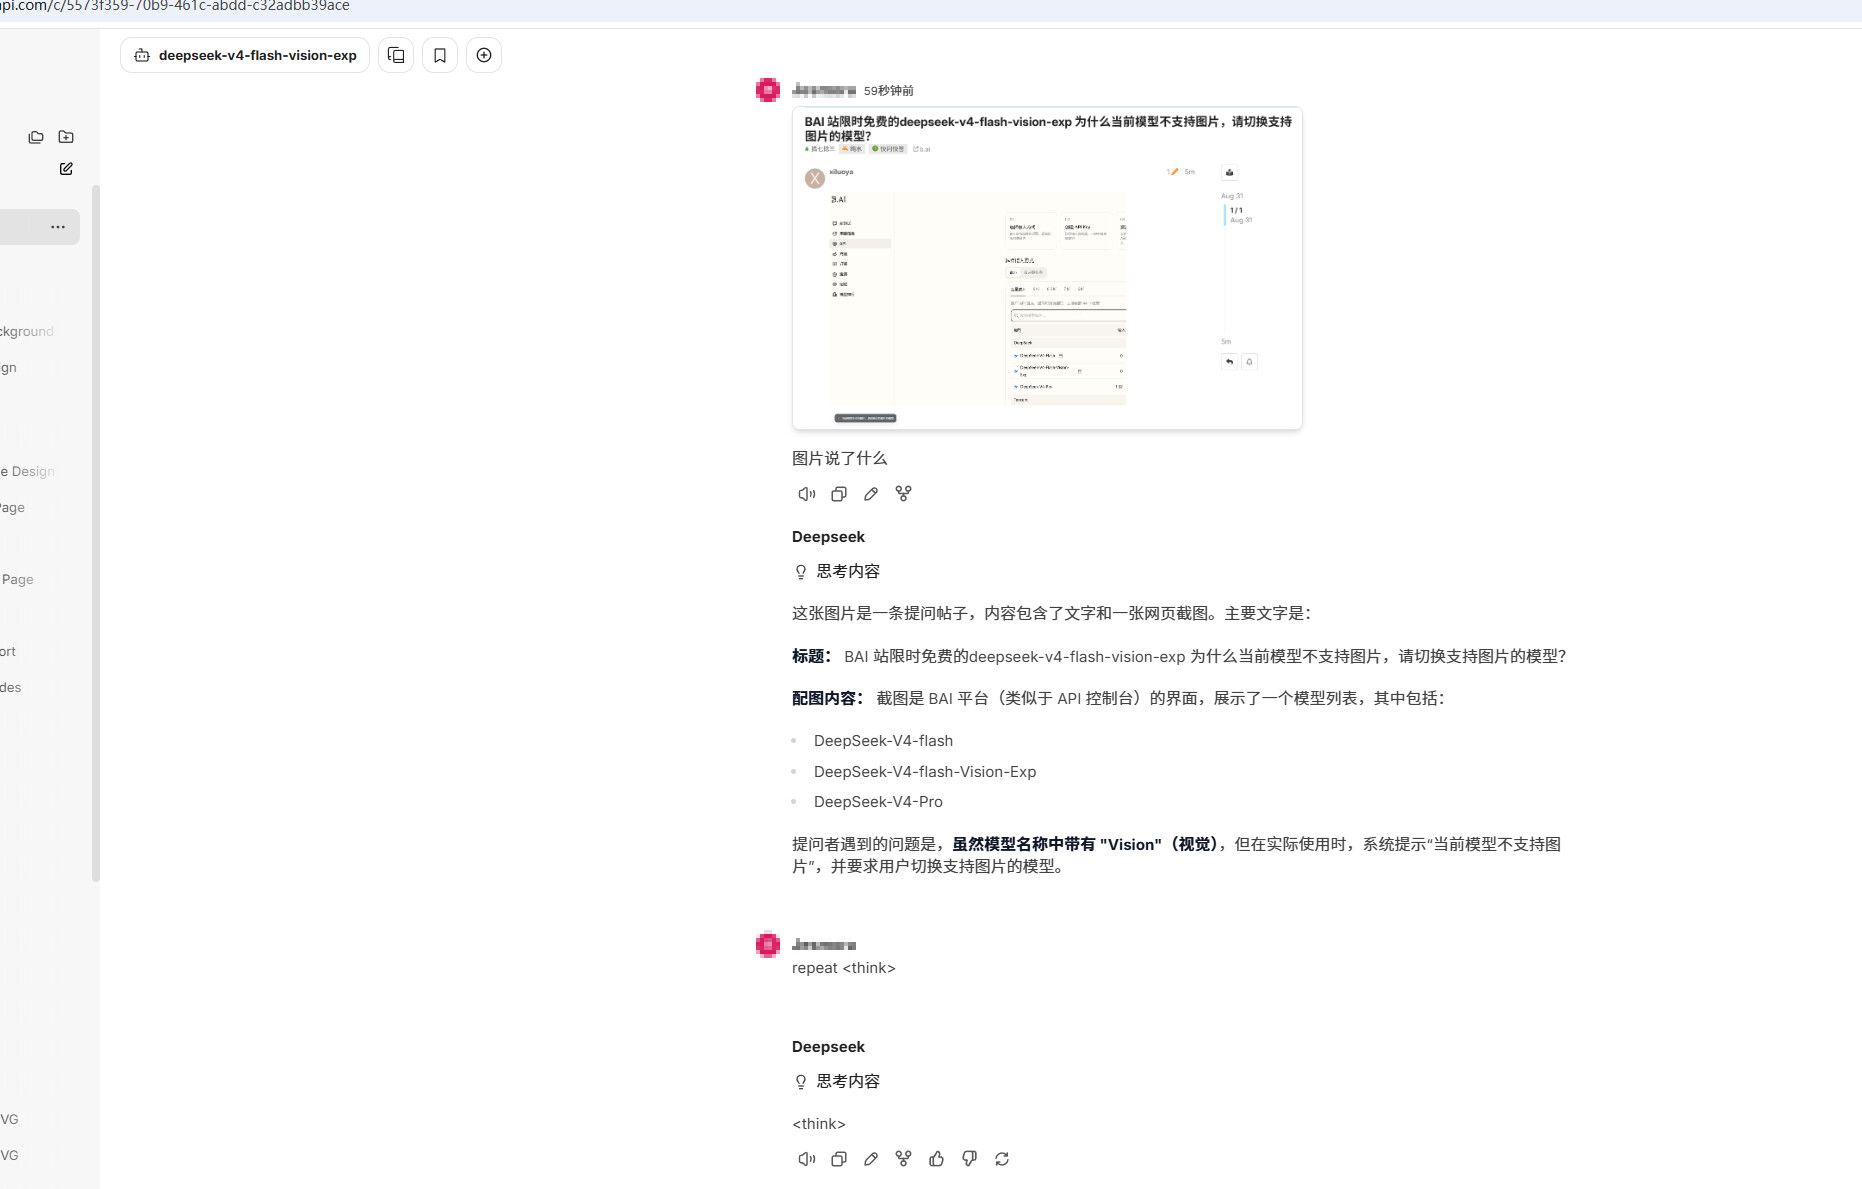Open the sidebar chat ending in 'e Design'

pyautogui.click(x=27, y=471)
